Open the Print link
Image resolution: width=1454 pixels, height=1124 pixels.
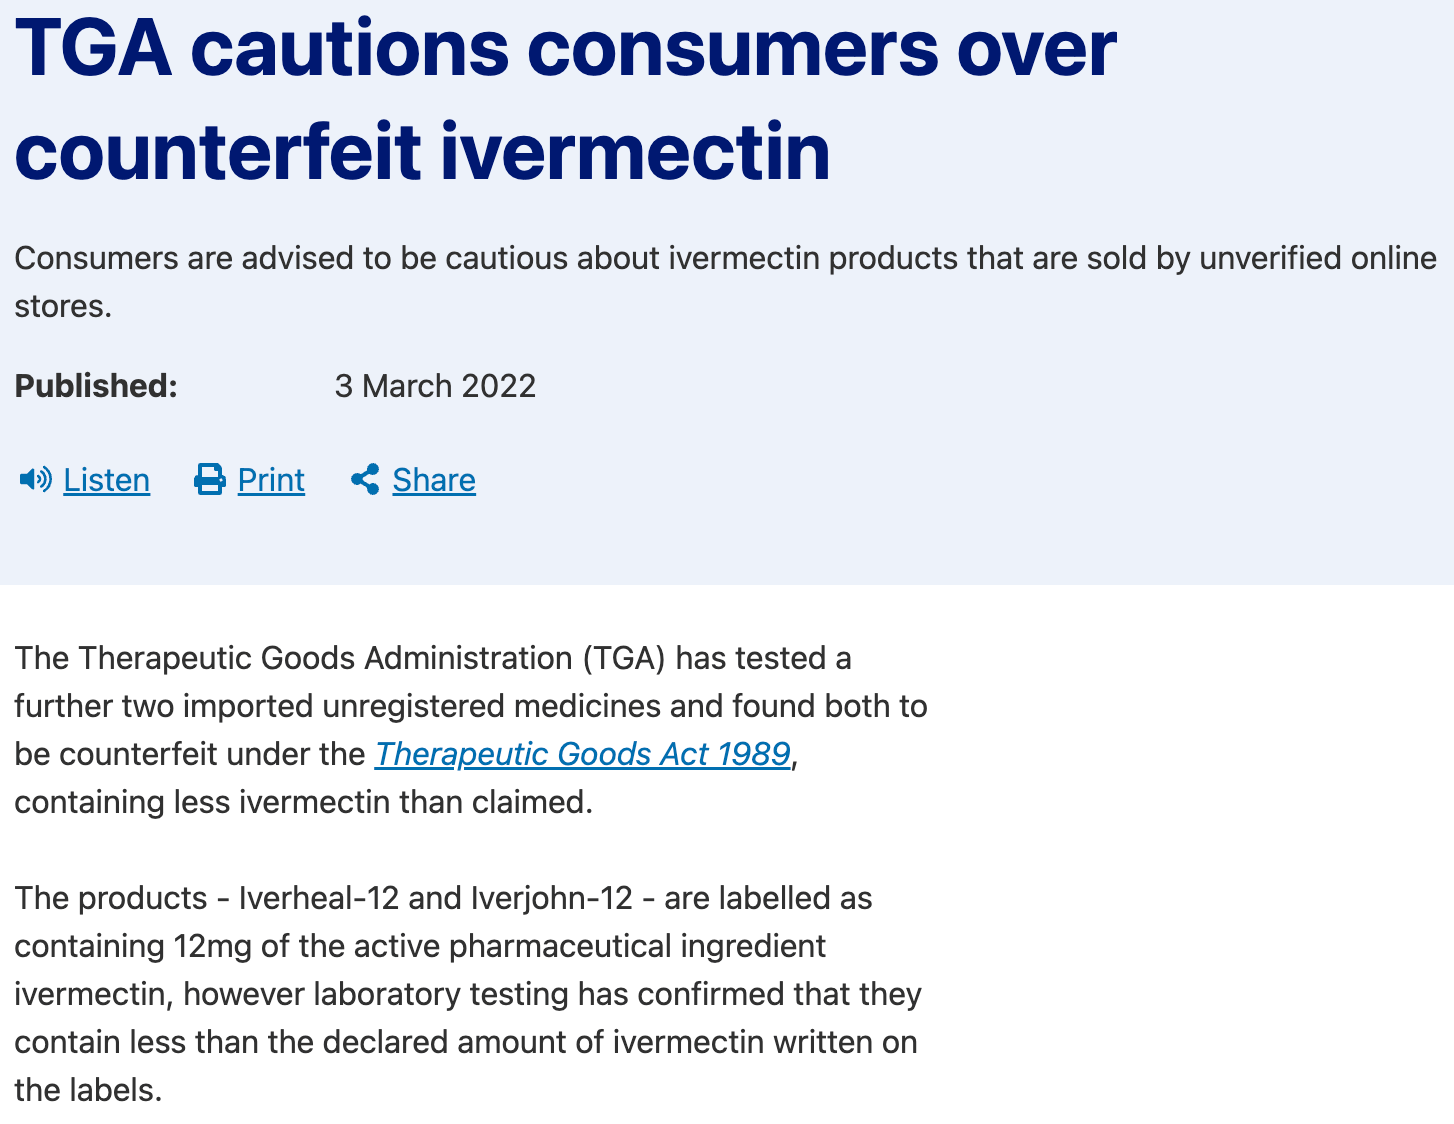(x=271, y=480)
